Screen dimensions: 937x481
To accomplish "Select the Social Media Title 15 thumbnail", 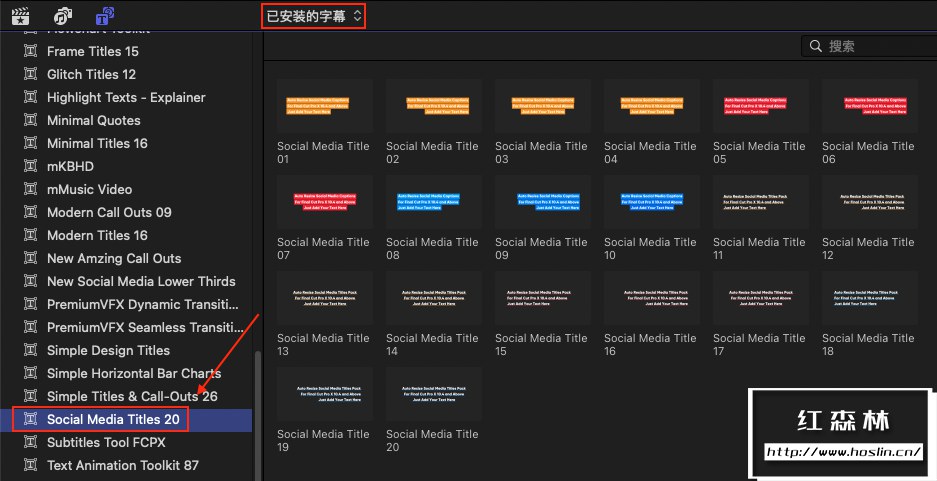I will pos(543,298).
